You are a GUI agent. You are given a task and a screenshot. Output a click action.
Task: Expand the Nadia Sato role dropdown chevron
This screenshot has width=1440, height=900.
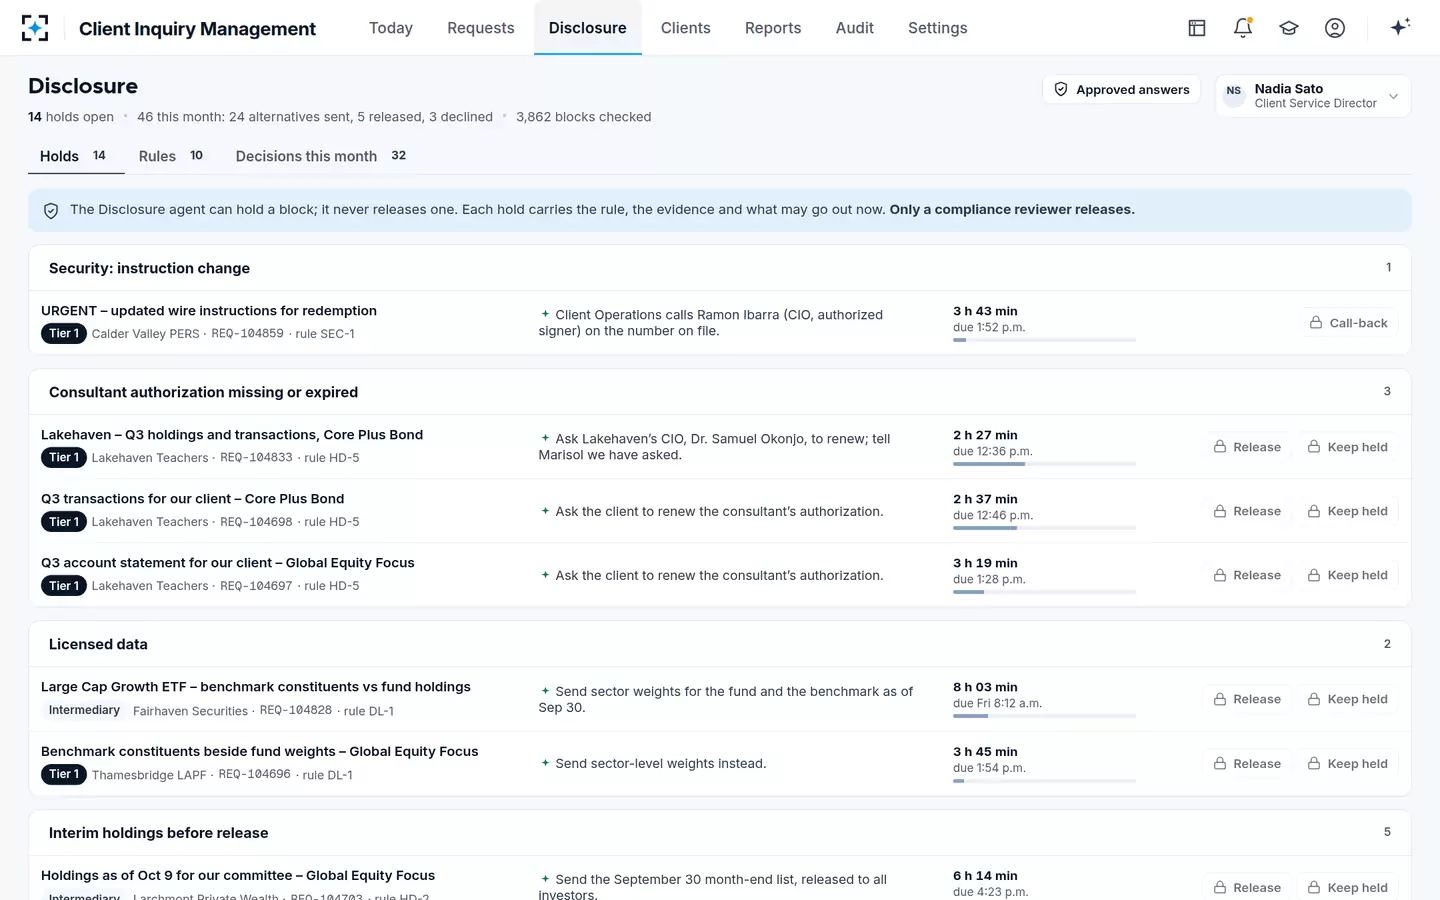click(1393, 96)
